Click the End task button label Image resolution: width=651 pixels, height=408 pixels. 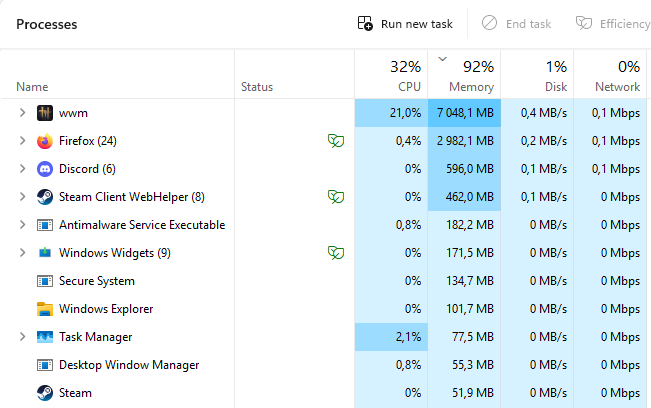[529, 24]
